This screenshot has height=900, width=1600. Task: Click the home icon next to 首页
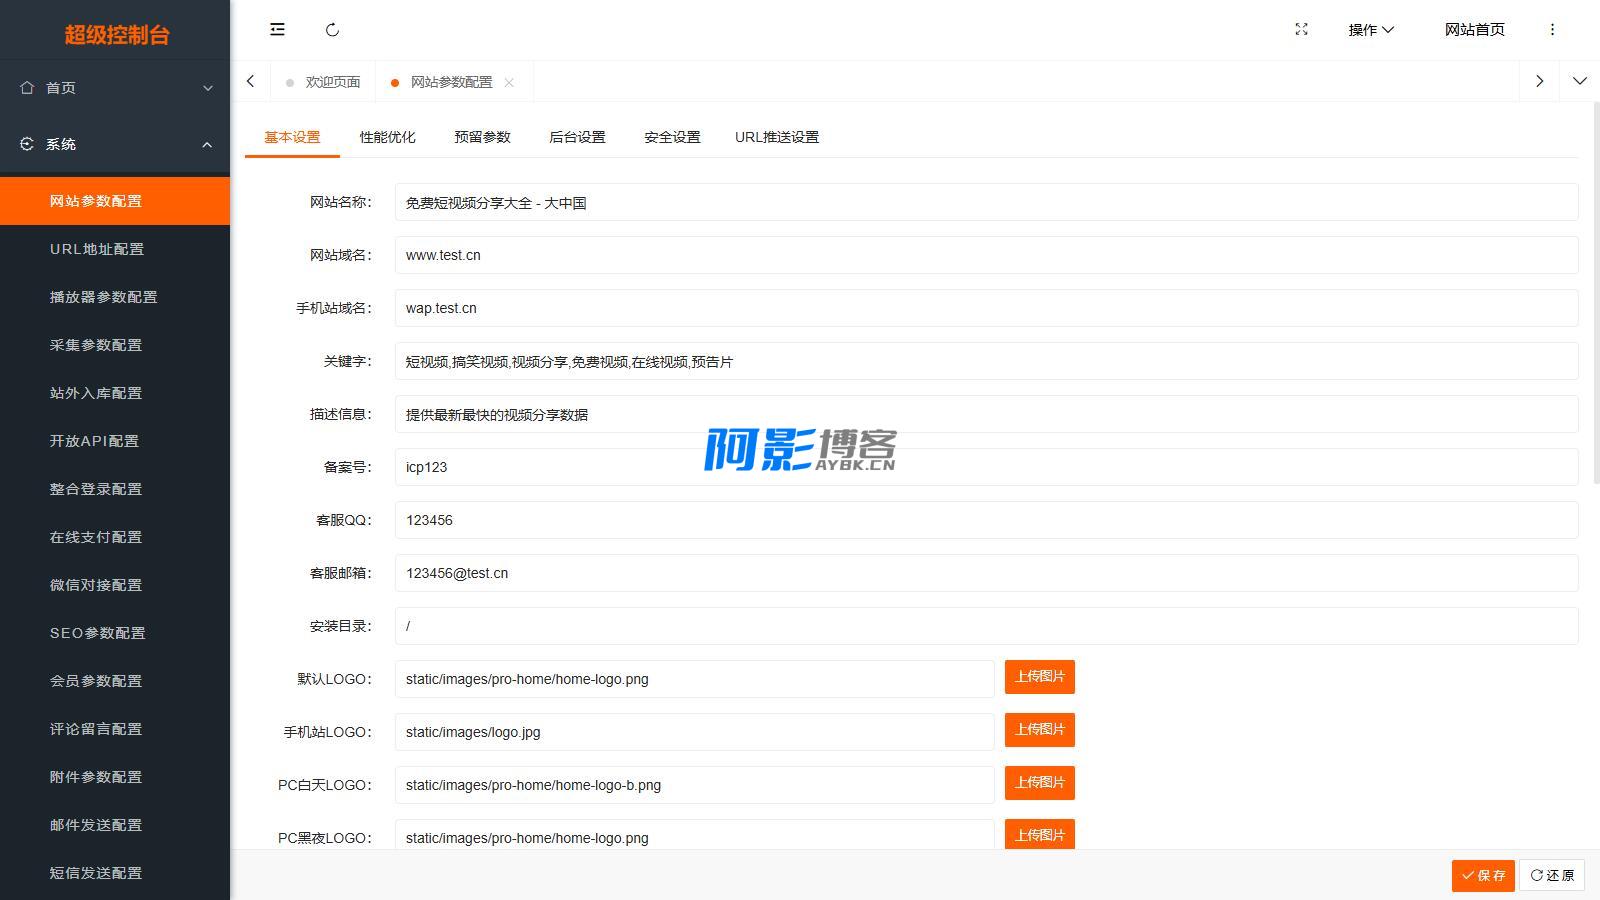(27, 88)
